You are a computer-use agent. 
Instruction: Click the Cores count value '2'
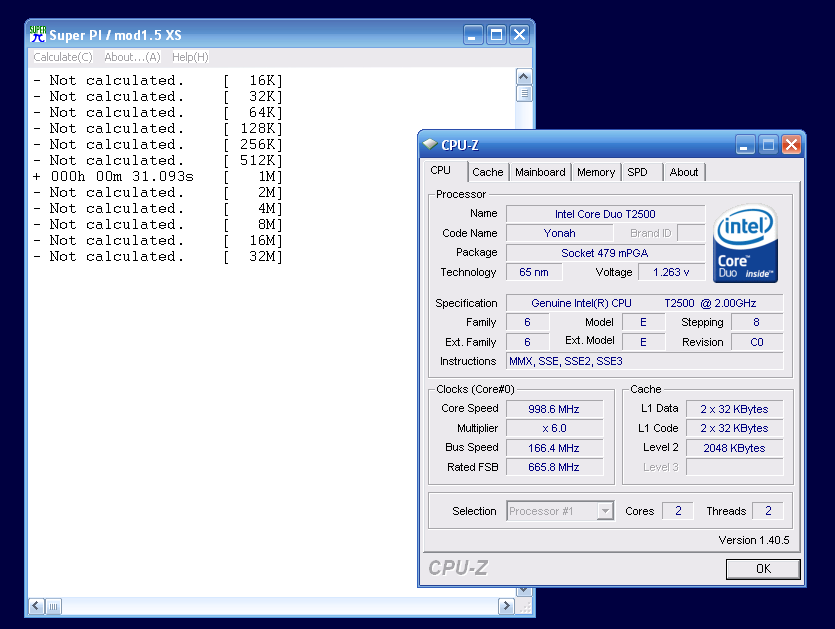pos(678,511)
